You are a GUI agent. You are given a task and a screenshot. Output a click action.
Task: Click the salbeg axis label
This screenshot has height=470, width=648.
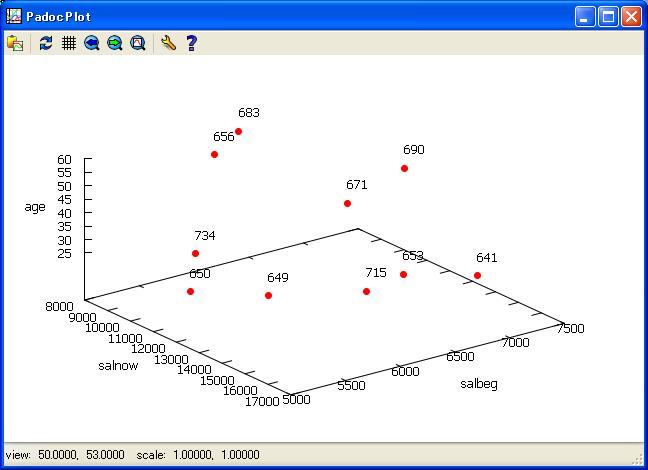coord(478,384)
